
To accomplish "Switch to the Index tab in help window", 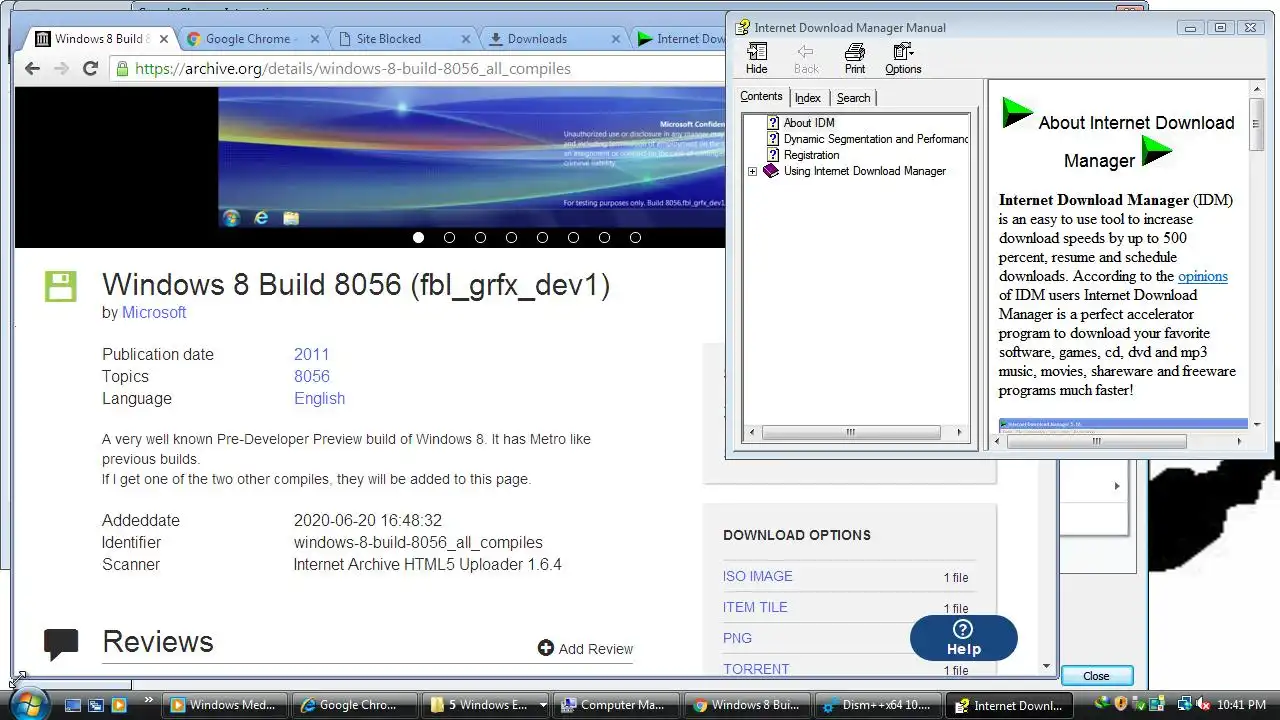I will pos(808,98).
